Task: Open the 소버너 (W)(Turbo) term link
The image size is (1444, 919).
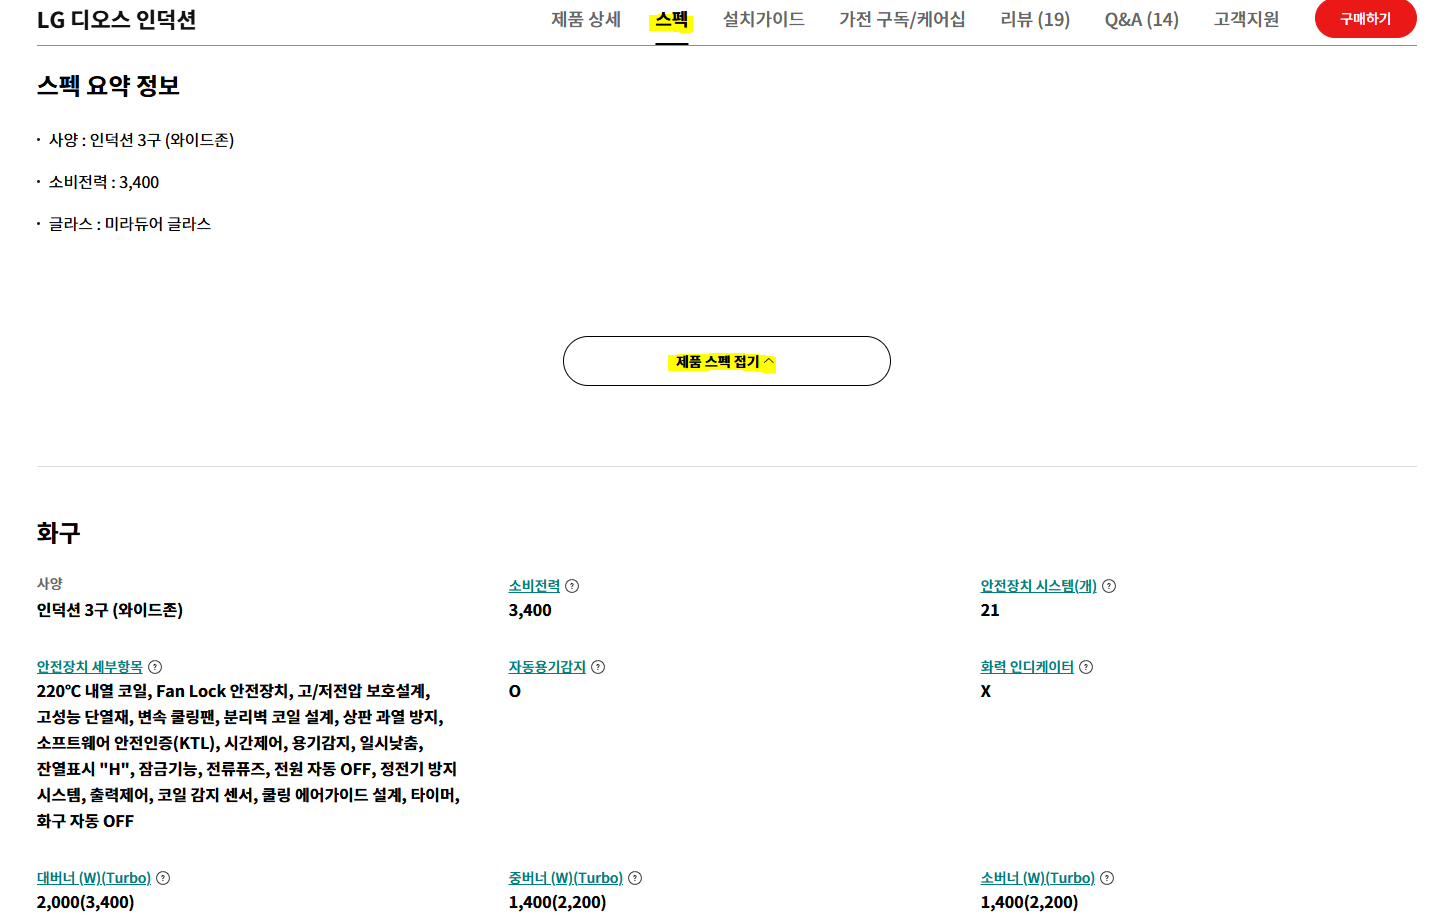Action: point(1038,878)
